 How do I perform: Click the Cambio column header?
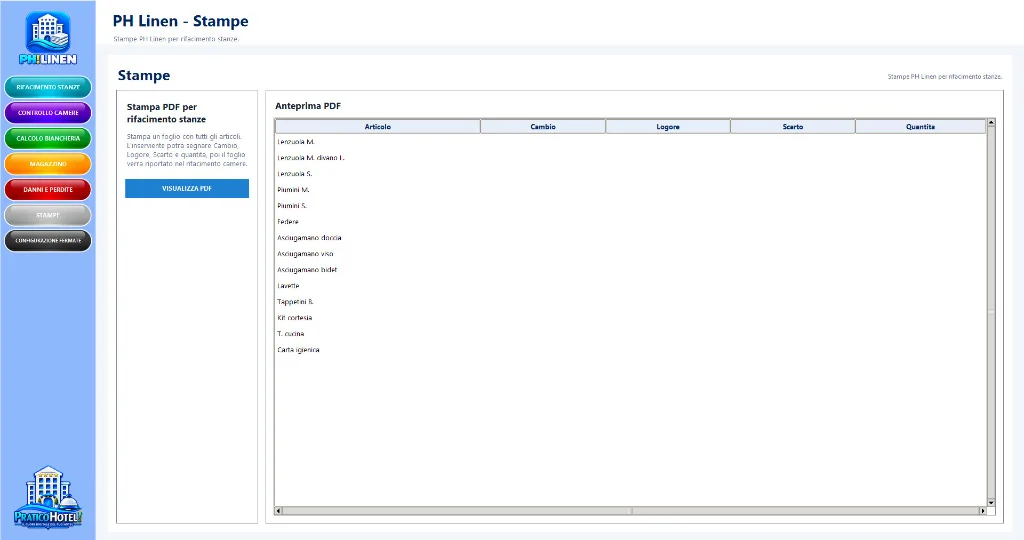[x=543, y=127]
